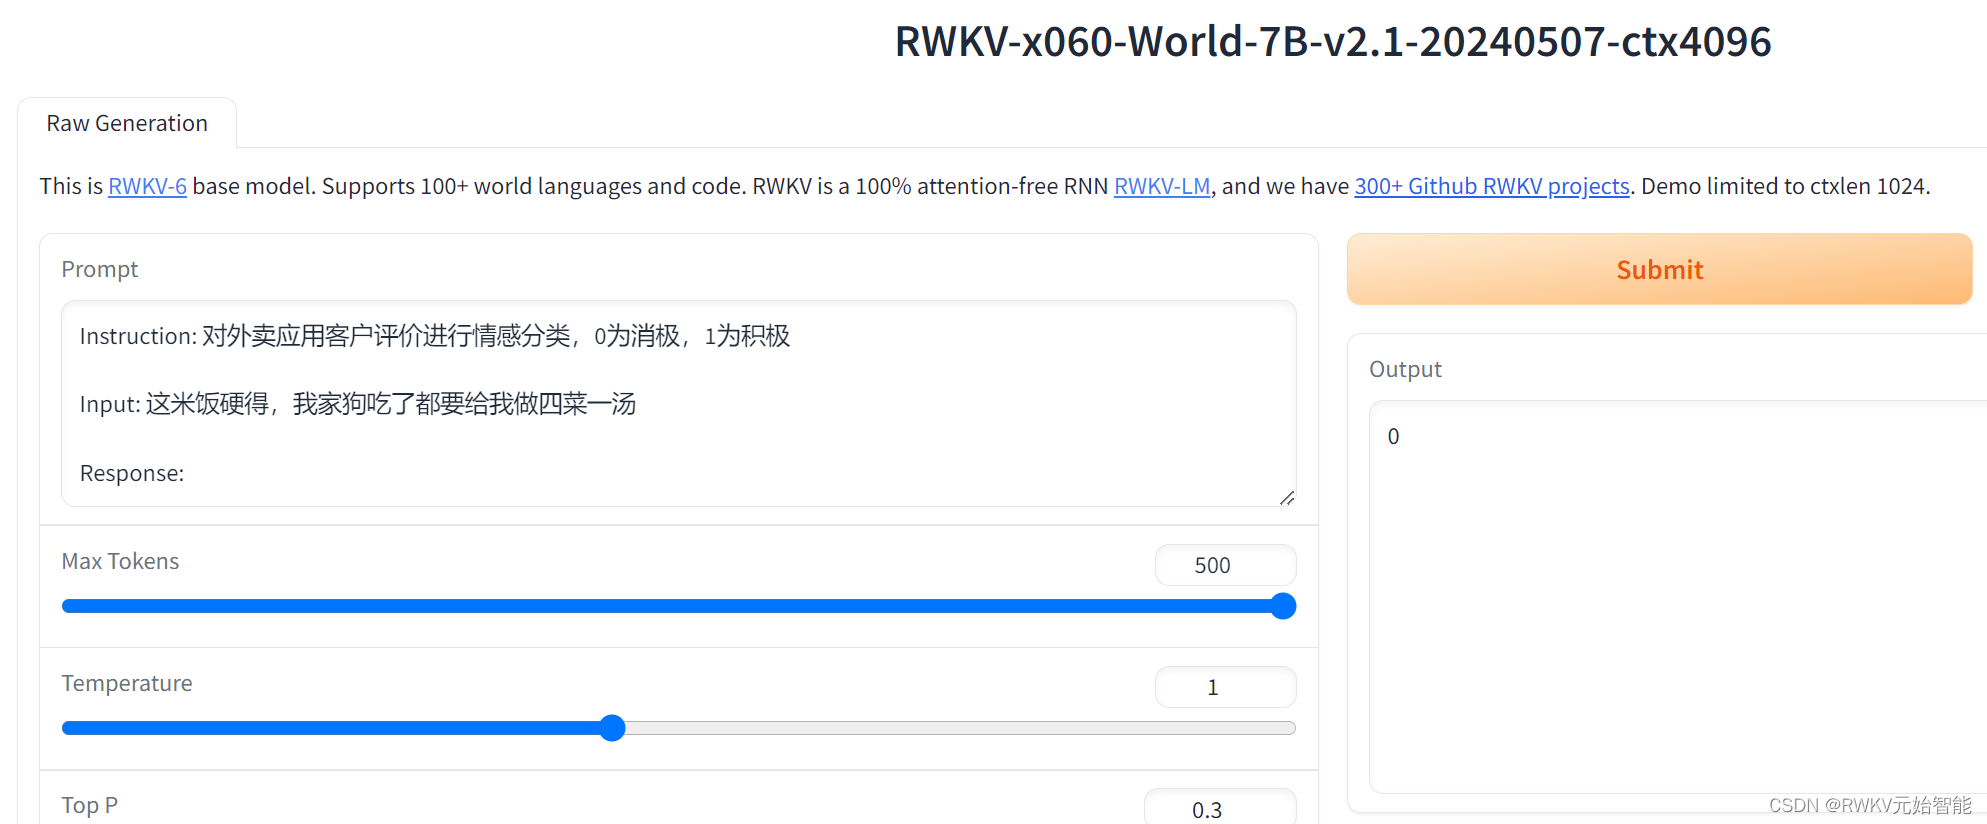Click the Input line in the prompt
Screen dimensions: 1987x824
(x=358, y=404)
